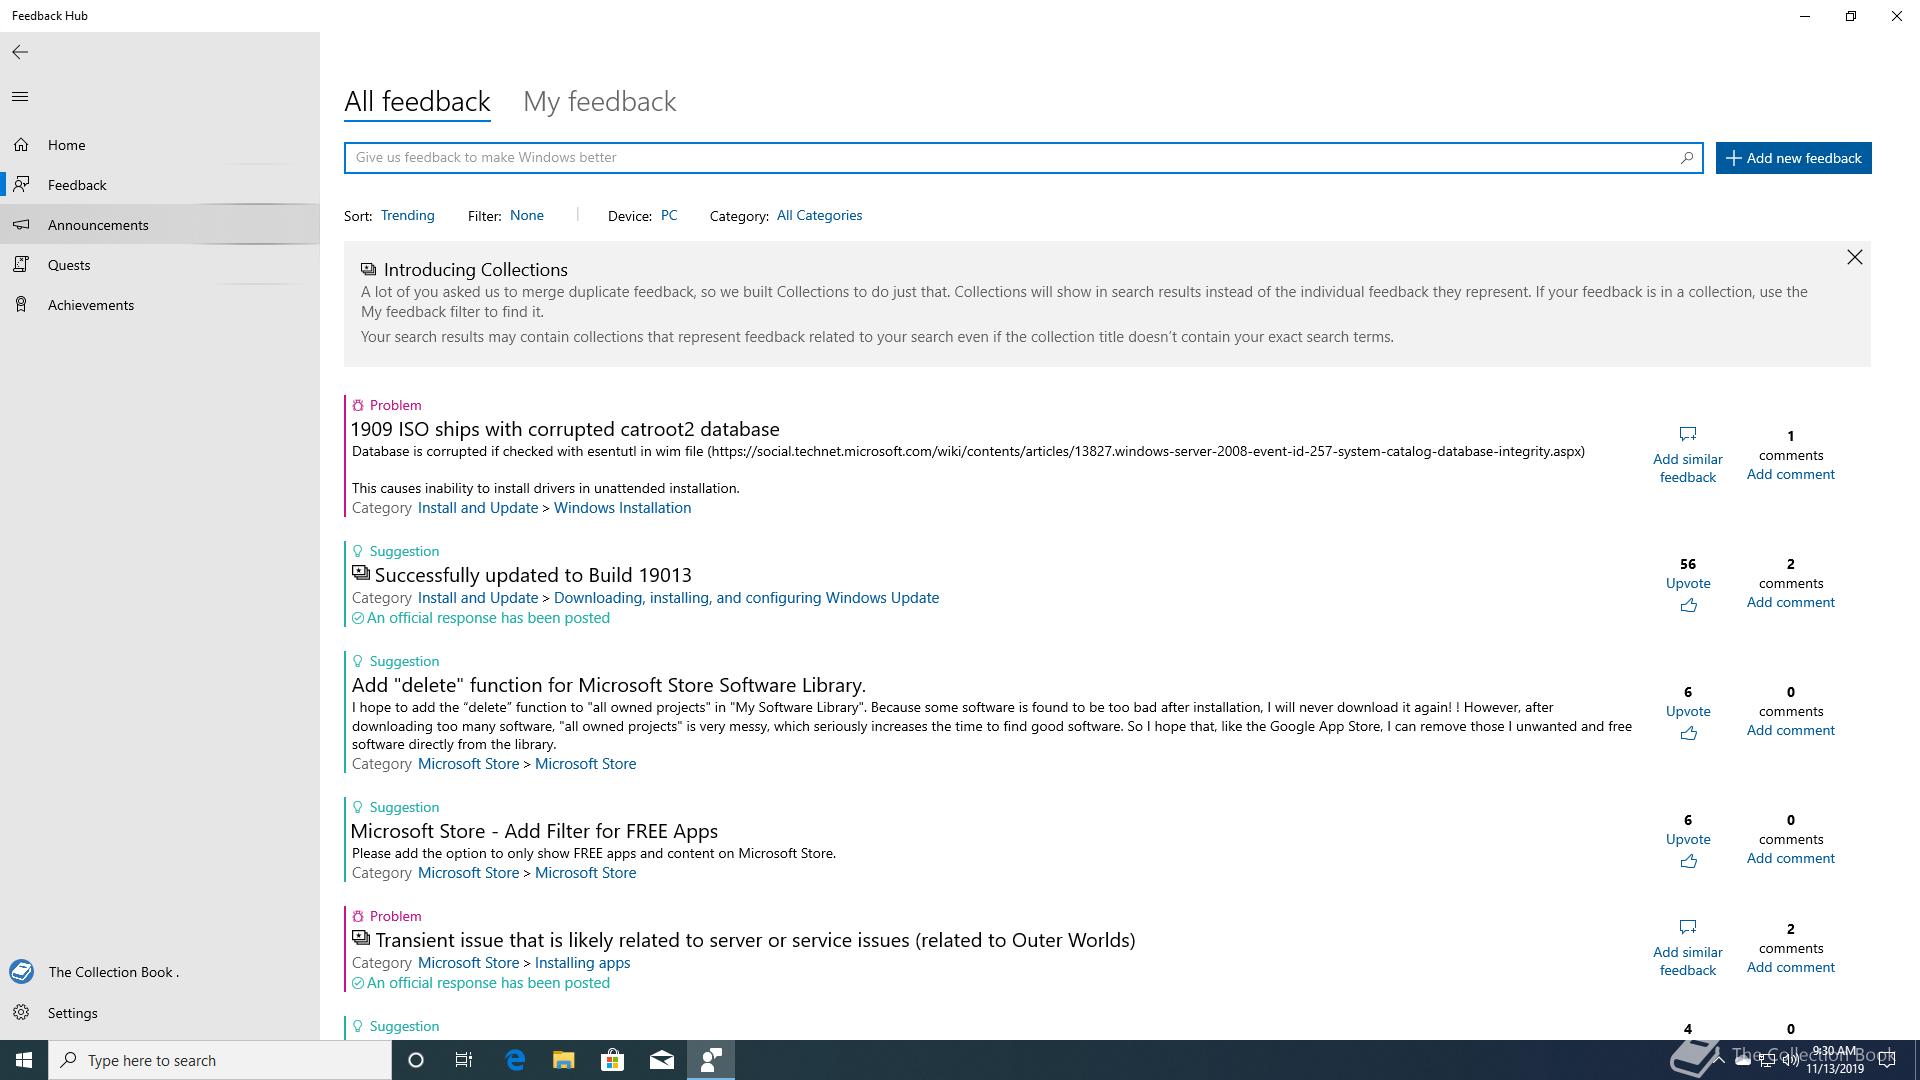The height and width of the screenshot is (1080, 1920).
Task: Open Windows Installation category link
Action: pyautogui.click(x=622, y=508)
